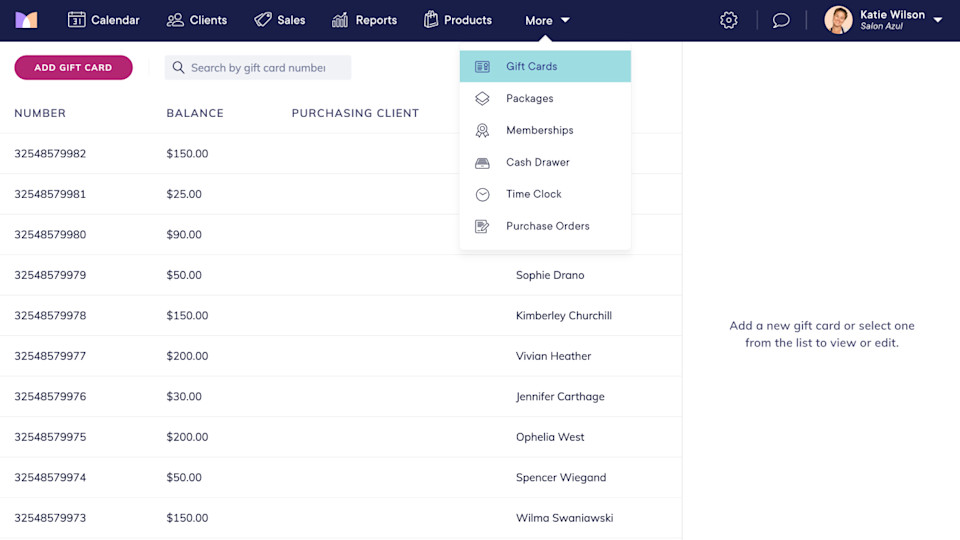Click the Time Clock icon
Image resolution: width=960 pixels, height=540 pixels.
click(x=482, y=194)
